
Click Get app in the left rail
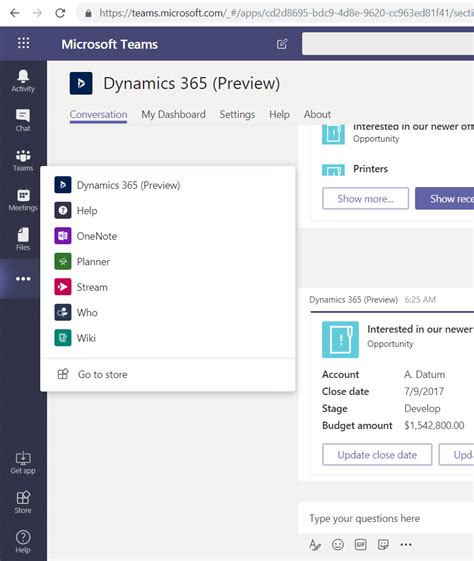[x=23, y=463]
